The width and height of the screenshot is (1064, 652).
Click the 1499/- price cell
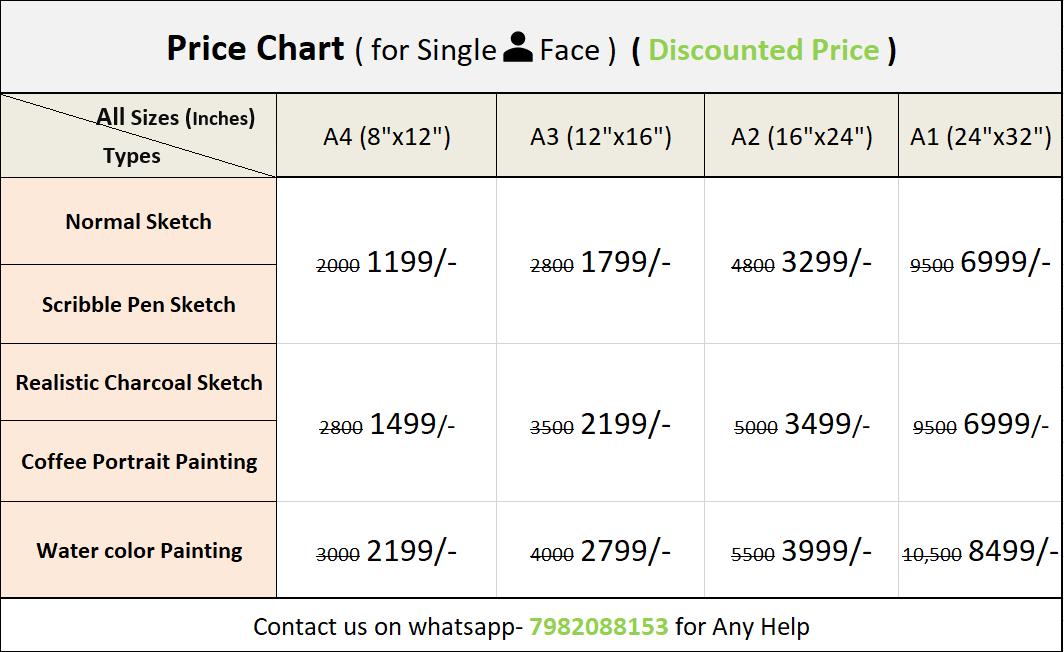point(387,424)
